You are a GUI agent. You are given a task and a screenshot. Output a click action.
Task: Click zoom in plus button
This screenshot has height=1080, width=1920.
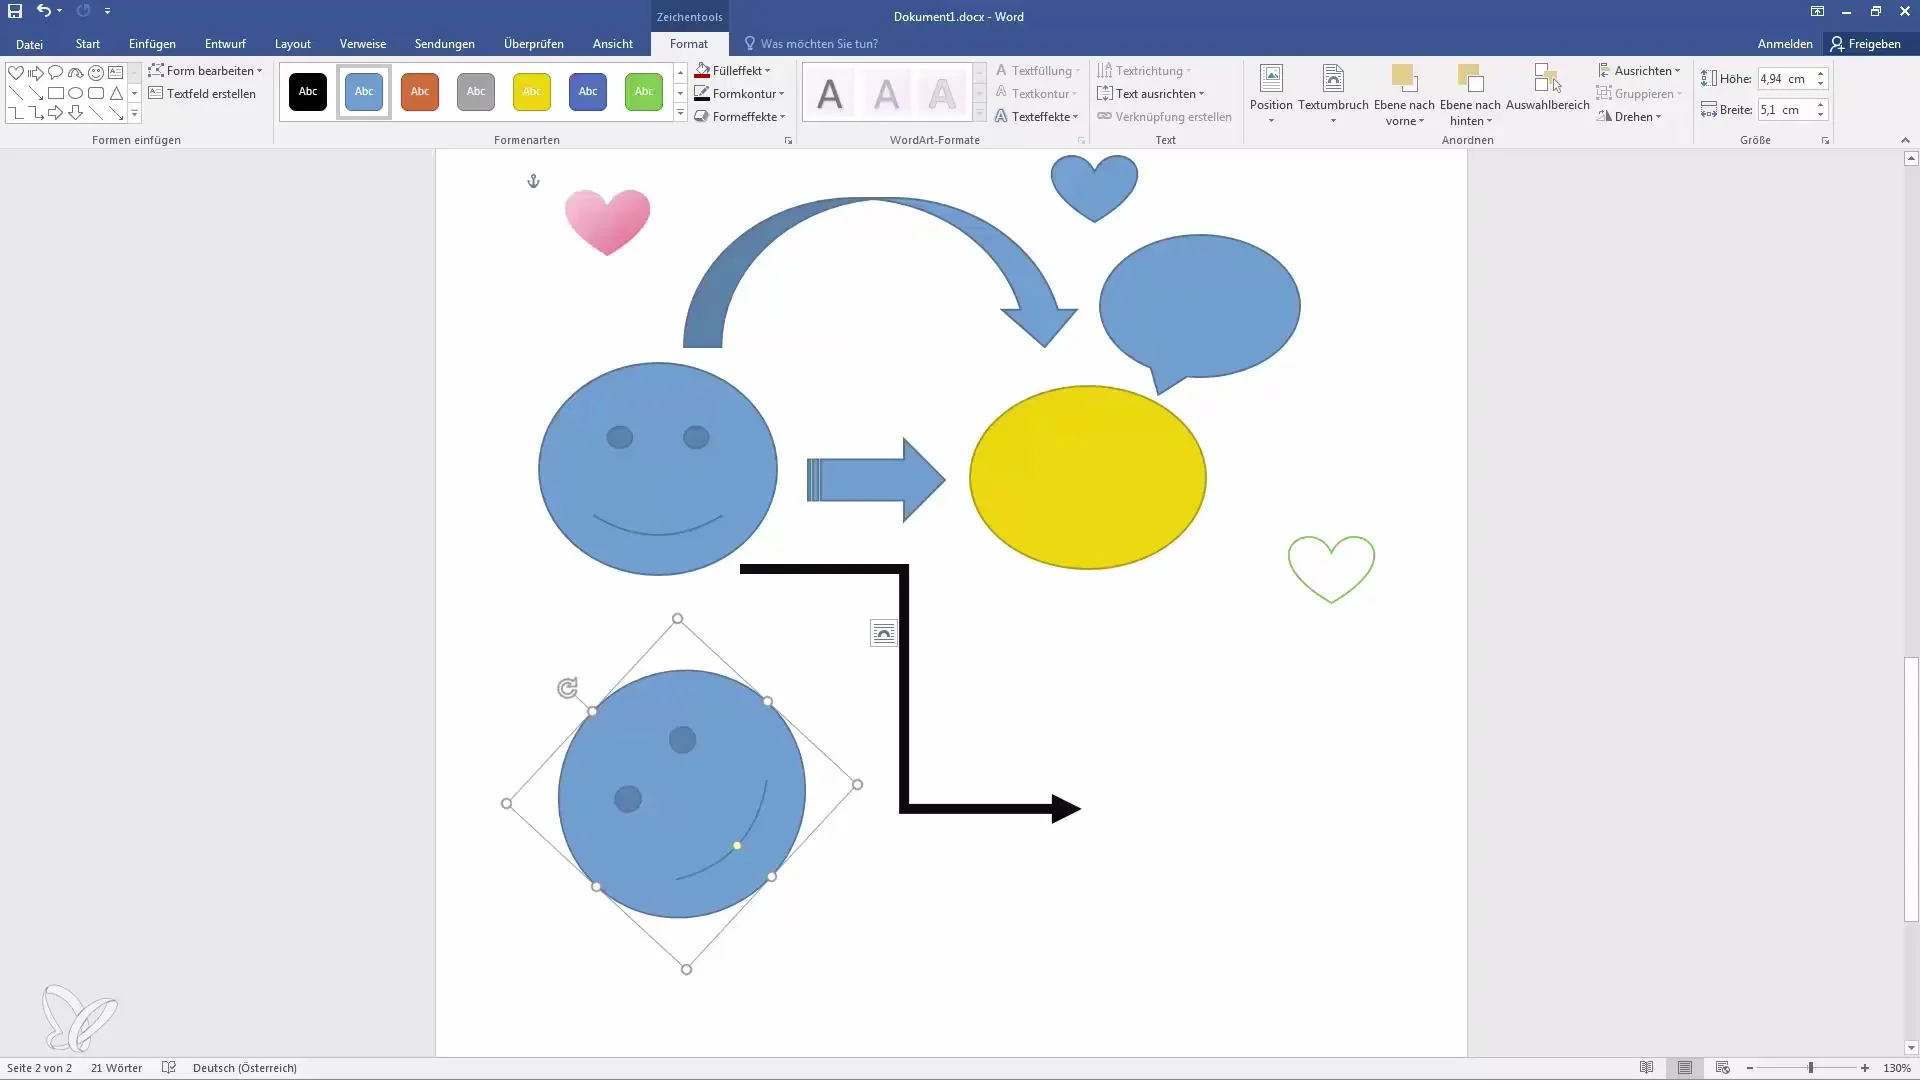click(x=1865, y=1068)
